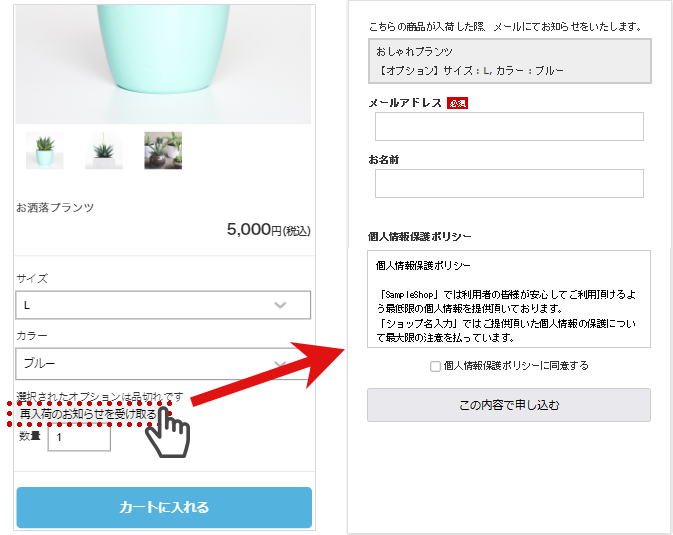Focus the お名前 input field
673x535 pixels.
pos(509,183)
